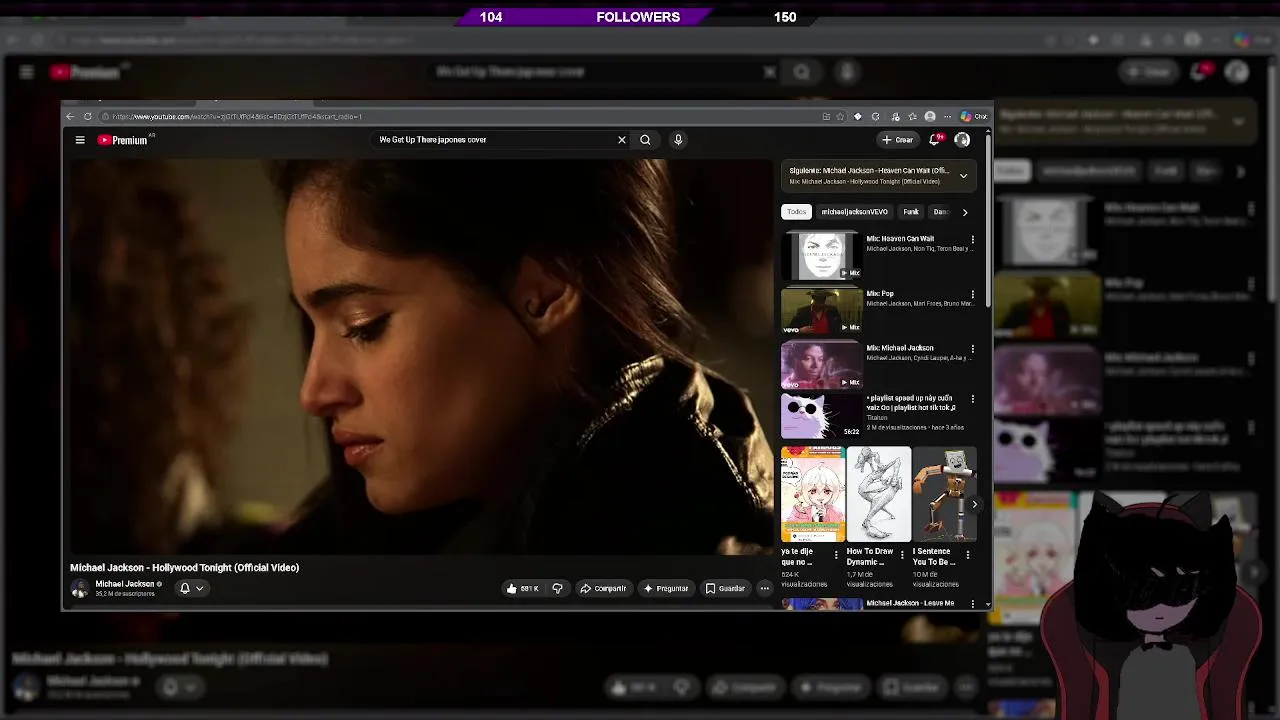
Task: Open the browser Chat copilot button
Action: [x=974, y=117]
